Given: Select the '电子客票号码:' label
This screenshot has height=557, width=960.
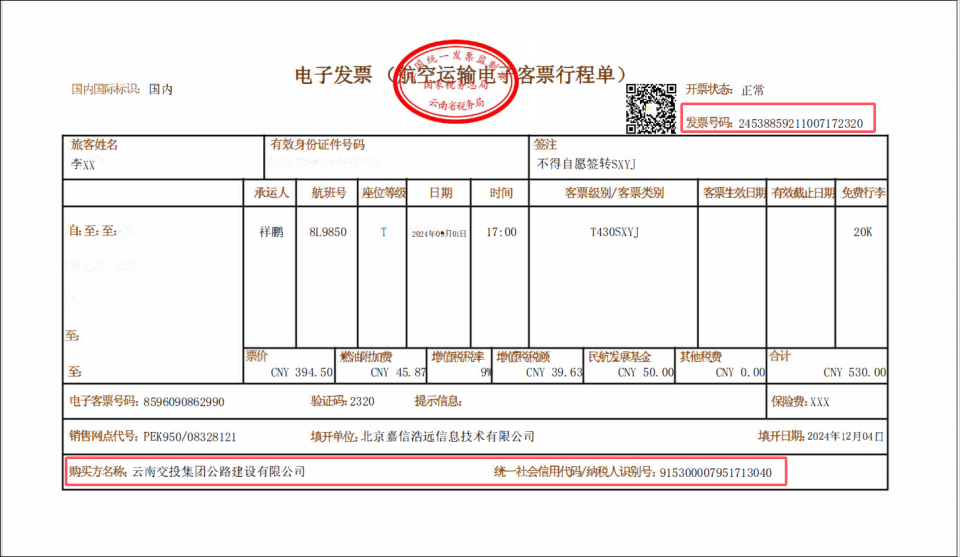Looking at the screenshot, I should [104, 401].
